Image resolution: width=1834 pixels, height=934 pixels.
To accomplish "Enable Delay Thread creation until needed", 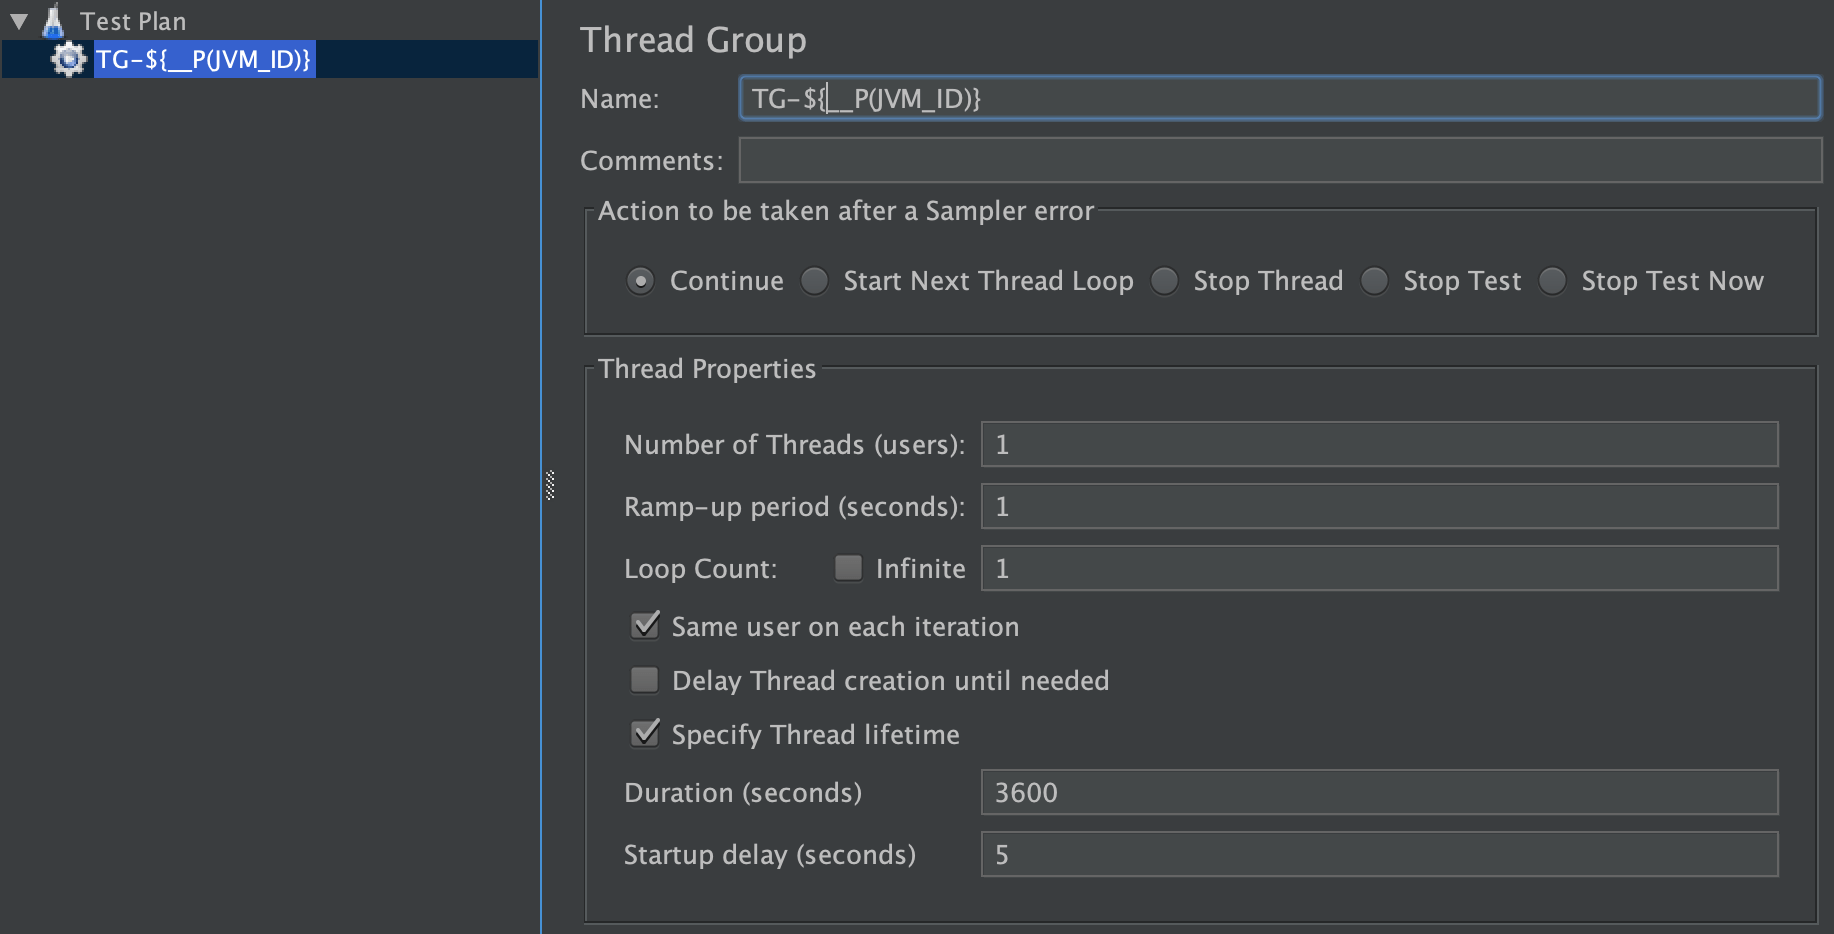I will pyautogui.click(x=645, y=680).
